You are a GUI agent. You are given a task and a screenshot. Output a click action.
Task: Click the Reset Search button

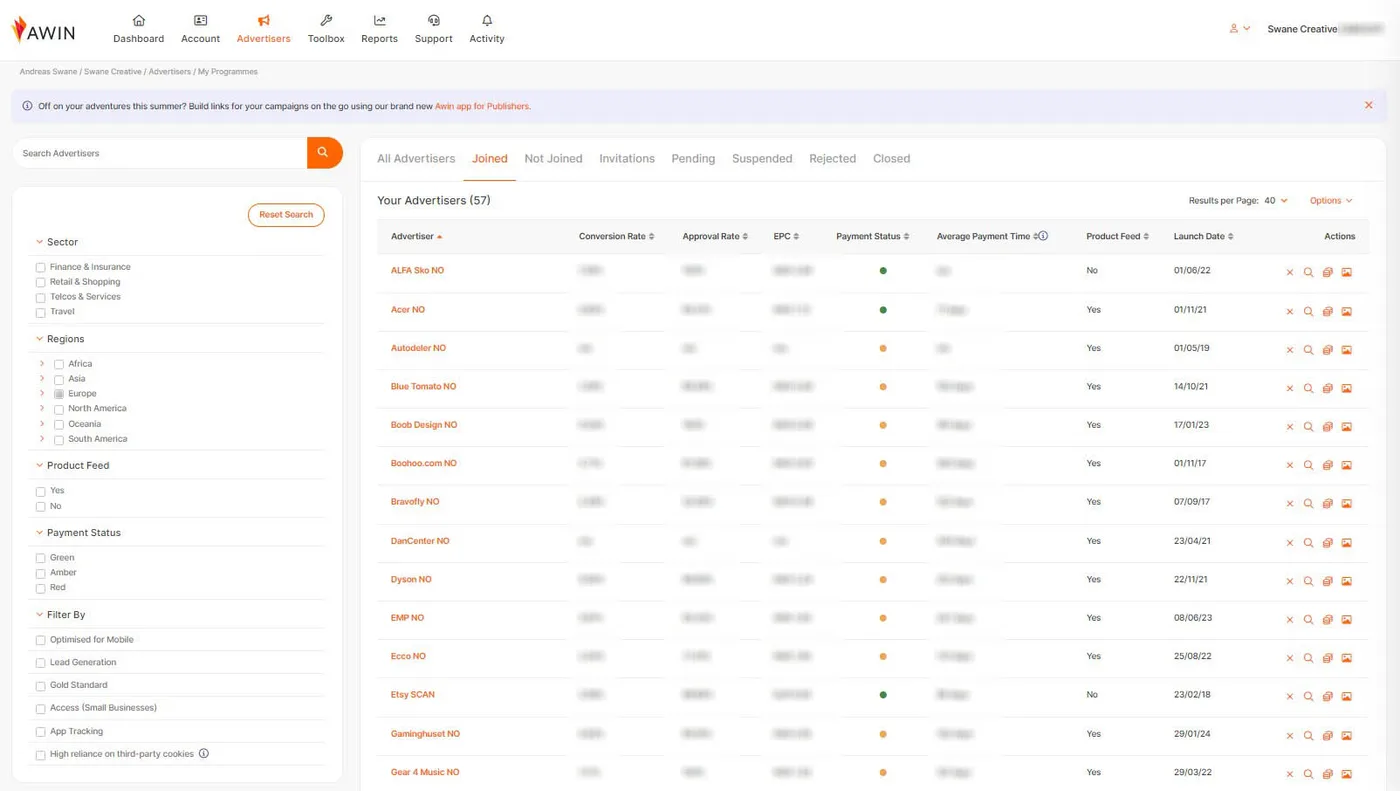pyautogui.click(x=286, y=215)
